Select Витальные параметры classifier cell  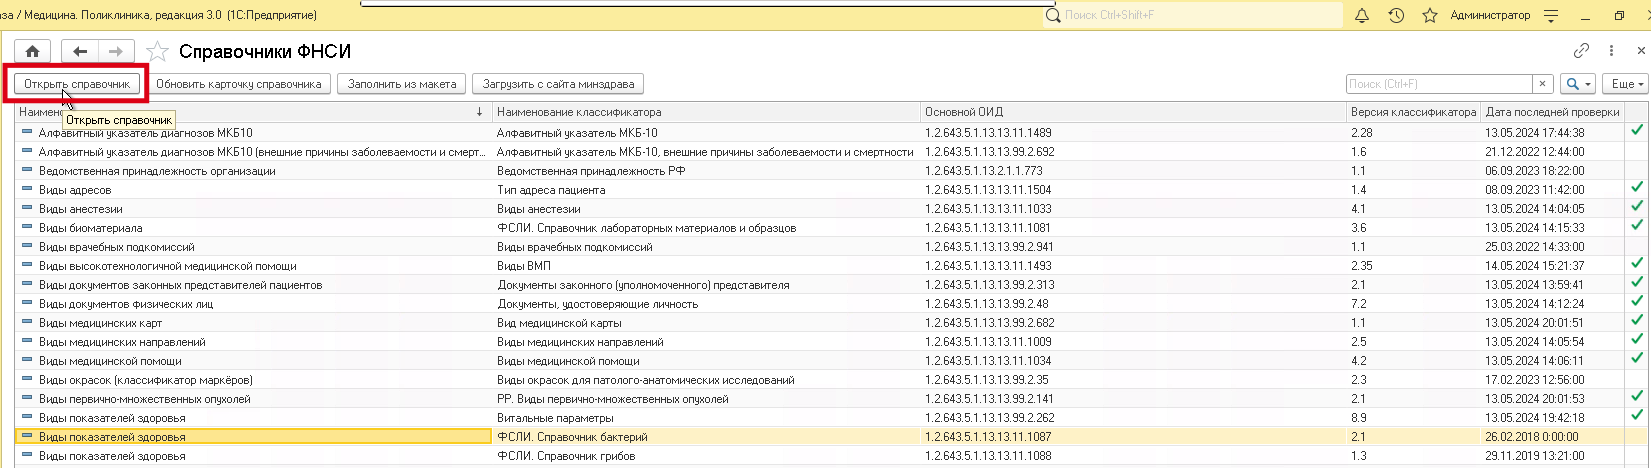coord(706,417)
